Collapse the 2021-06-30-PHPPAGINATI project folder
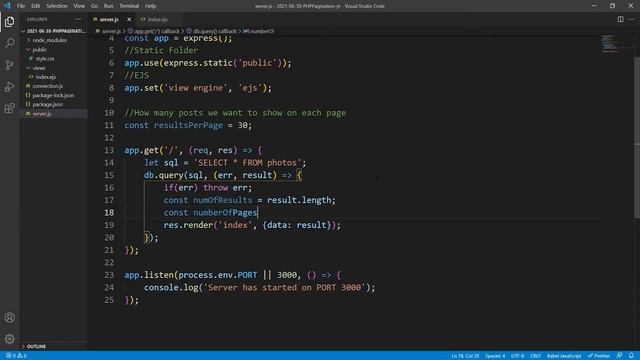This screenshot has height=360, width=640. click(53, 31)
